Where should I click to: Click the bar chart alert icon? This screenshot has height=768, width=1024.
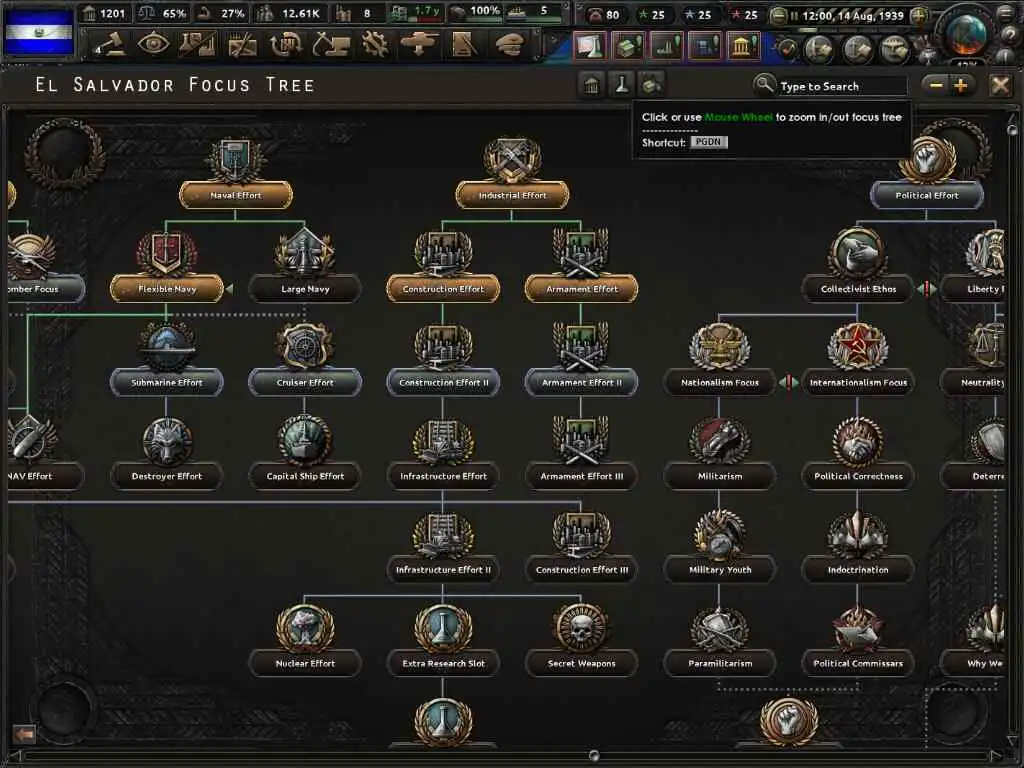[x=666, y=46]
